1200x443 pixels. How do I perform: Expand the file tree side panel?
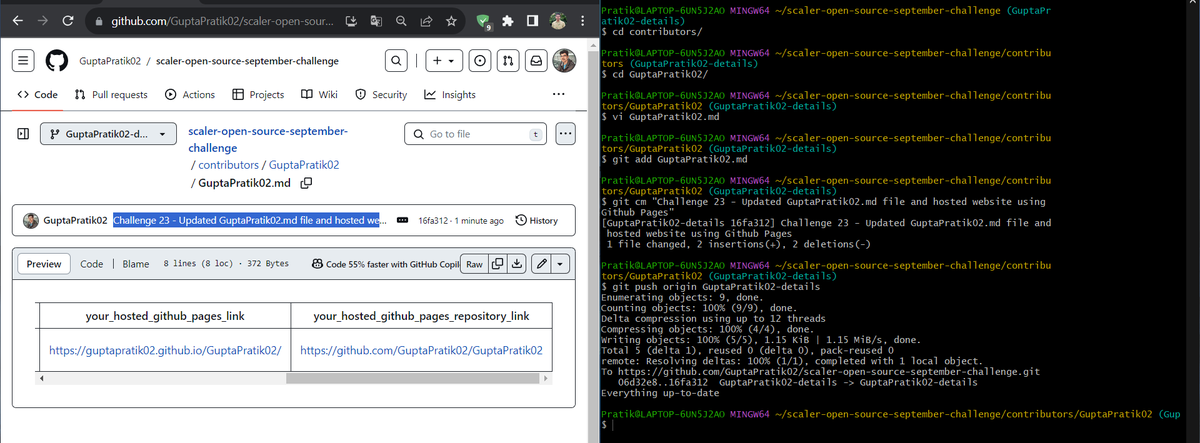click(x=23, y=134)
